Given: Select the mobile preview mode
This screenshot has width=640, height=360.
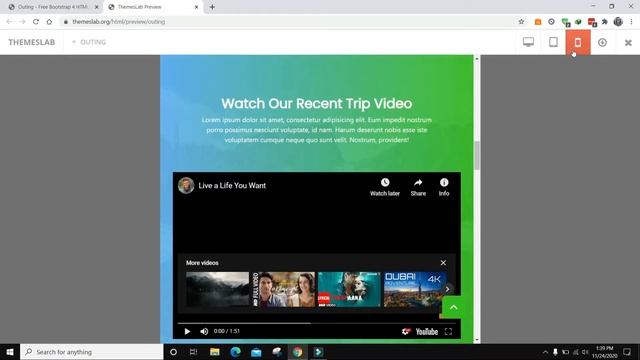Looking at the screenshot, I should click(x=578, y=42).
